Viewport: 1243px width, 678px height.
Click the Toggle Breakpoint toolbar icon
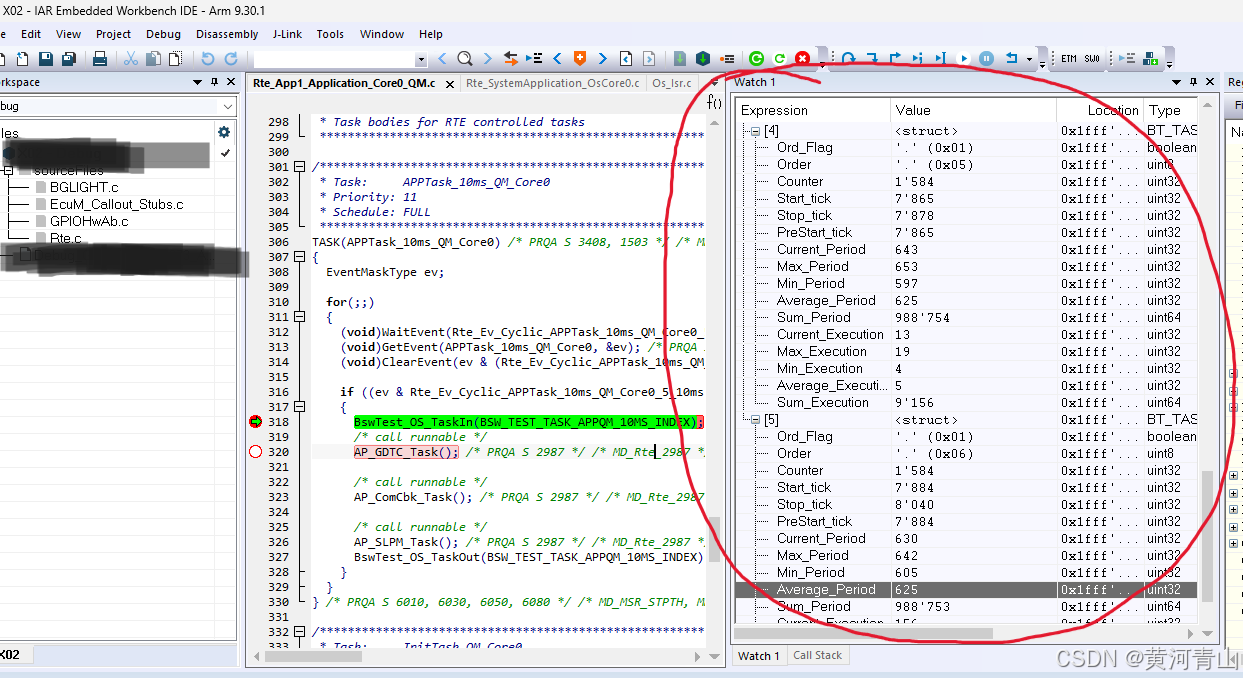pyautogui.click(x=727, y=59)
